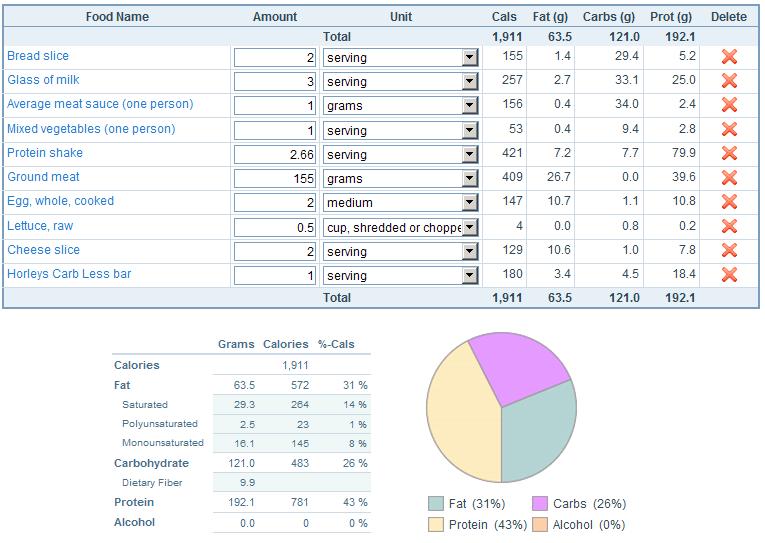765x543 pixels.
Task: Delete the Mixed vegetables entry
Action: [729, 129]
